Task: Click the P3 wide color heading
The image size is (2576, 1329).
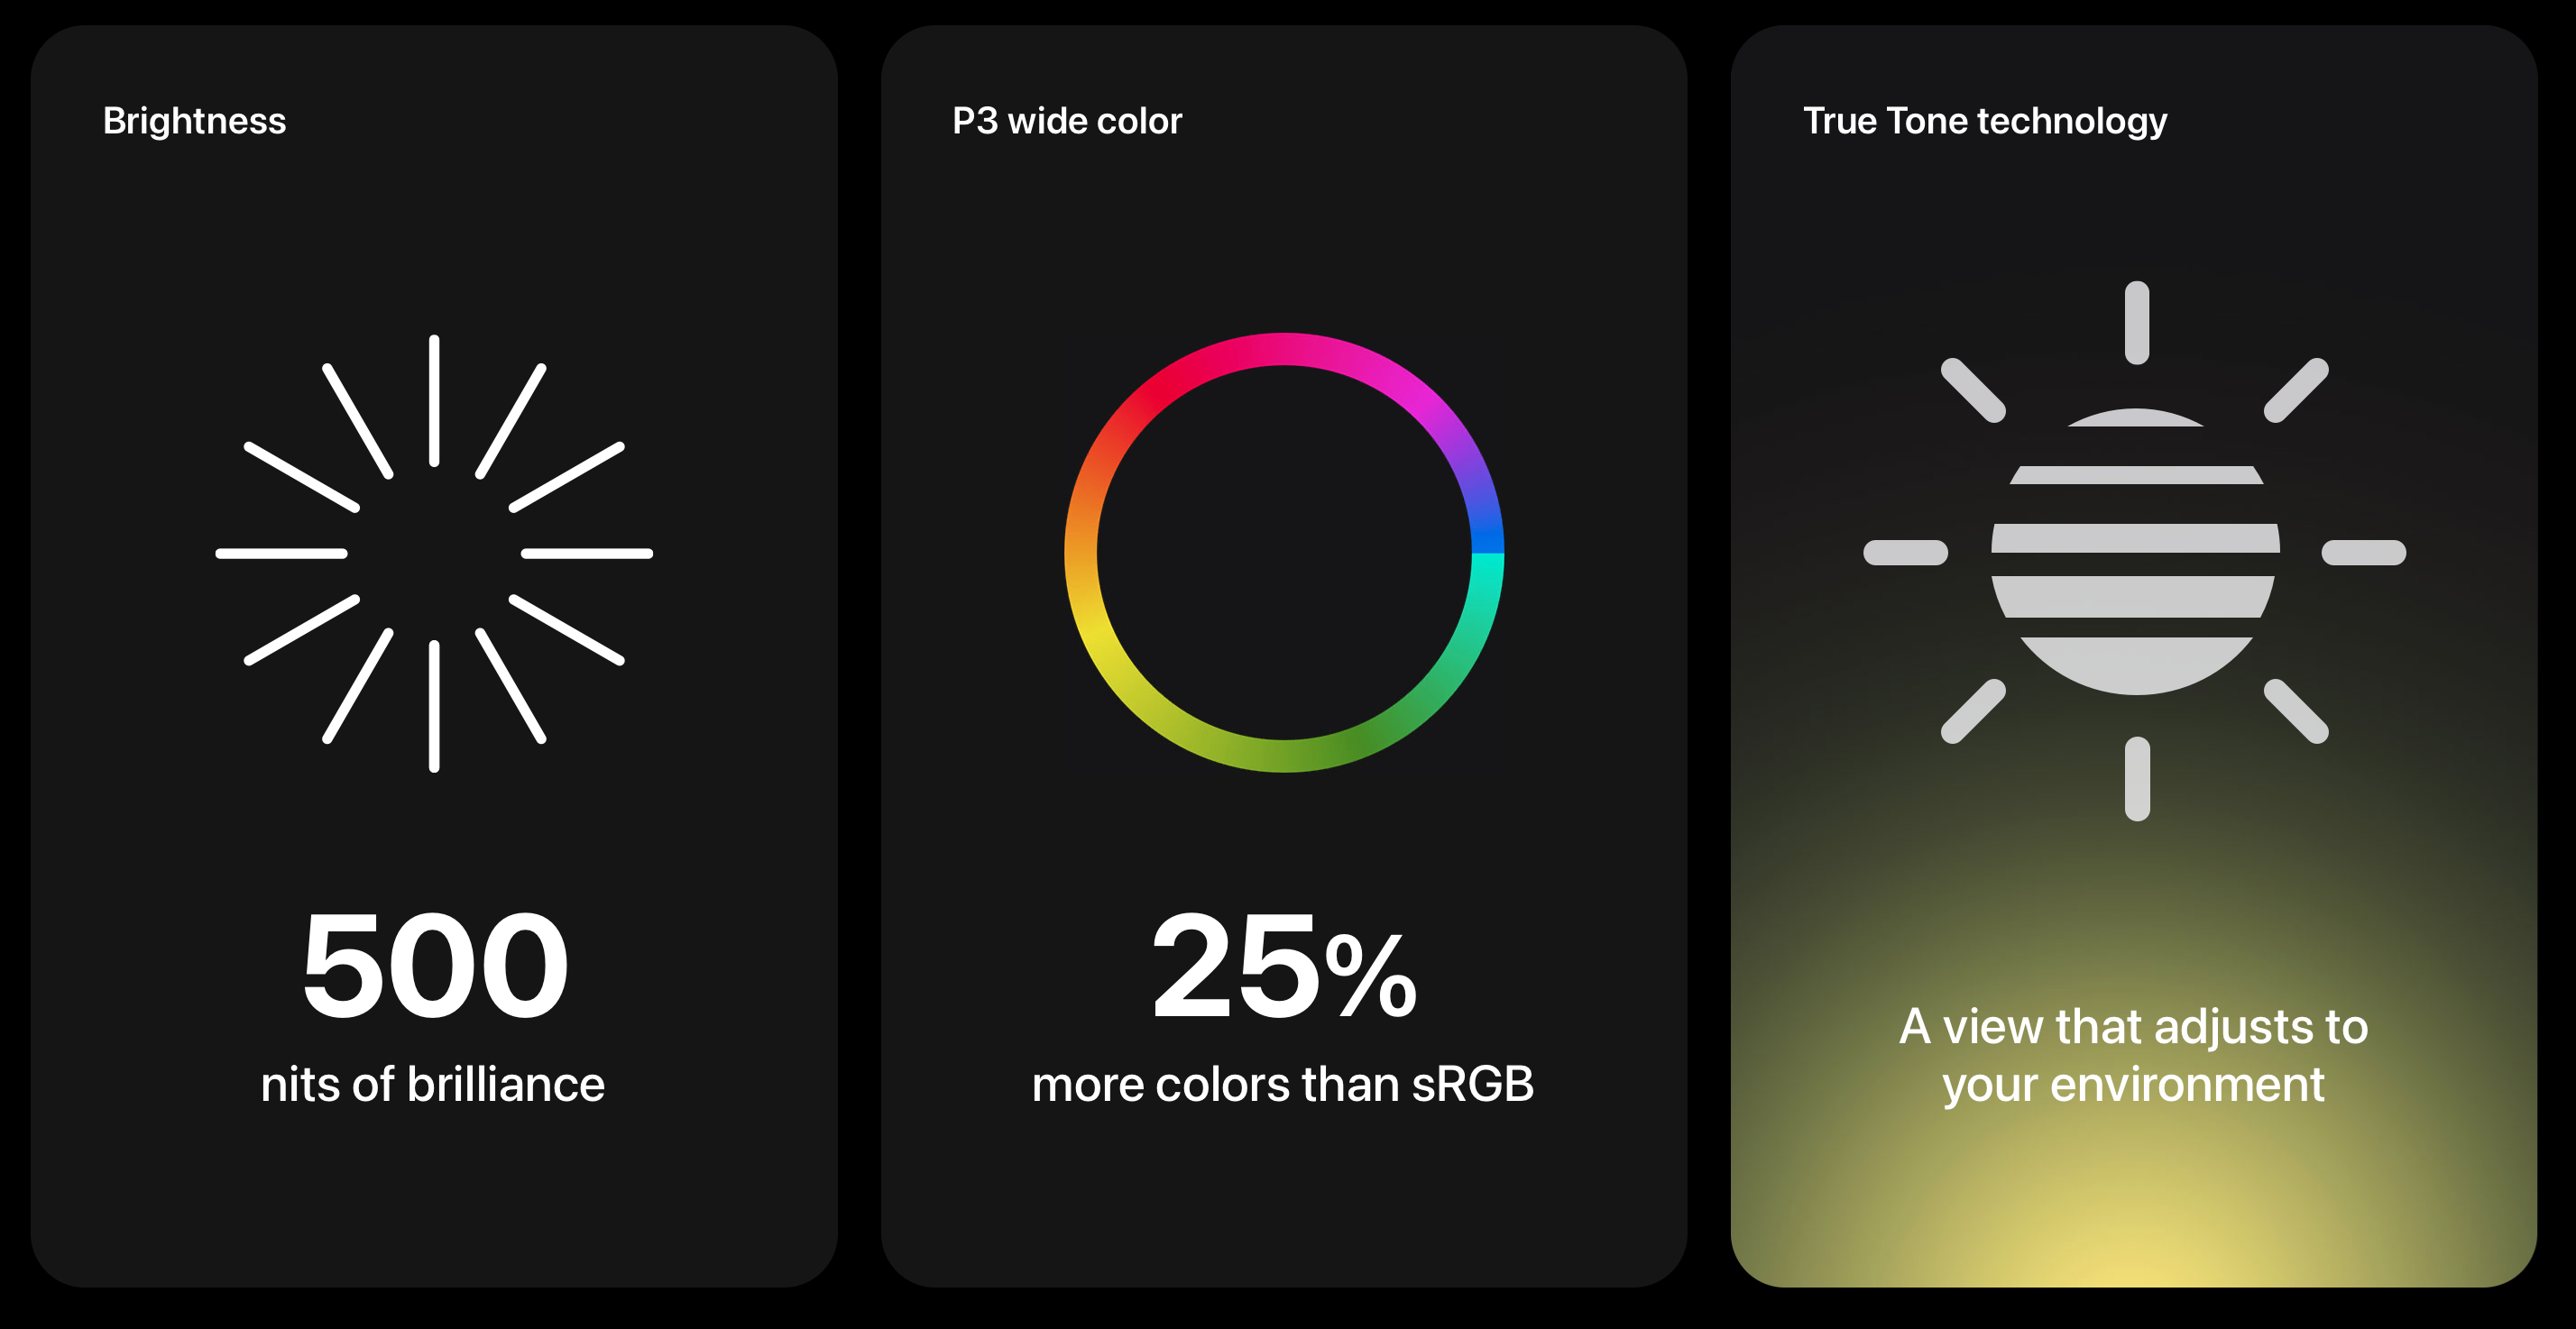Action: [1067, 121]
